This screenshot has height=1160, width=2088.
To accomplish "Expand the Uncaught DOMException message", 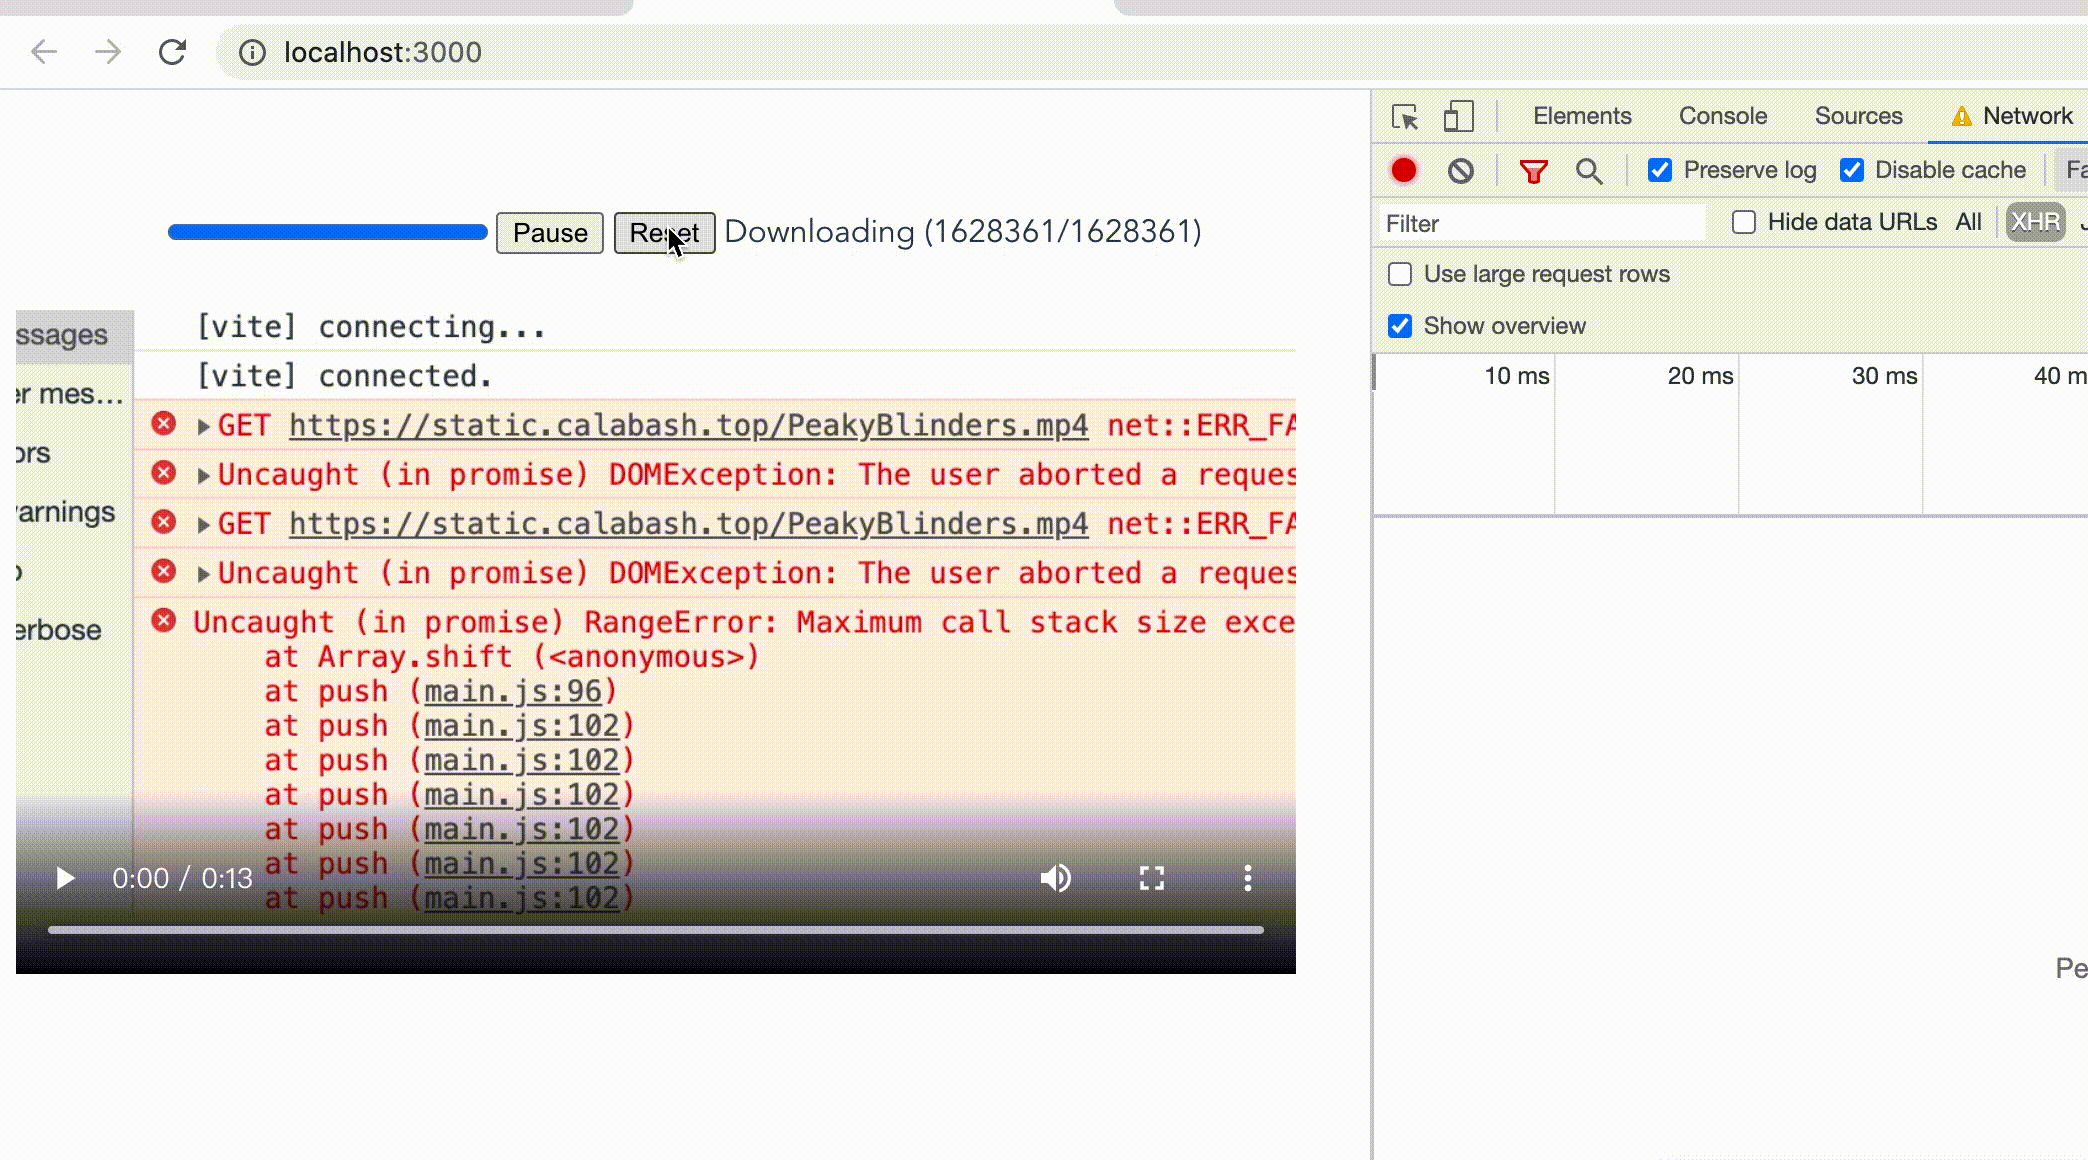I will pos(203,474).
